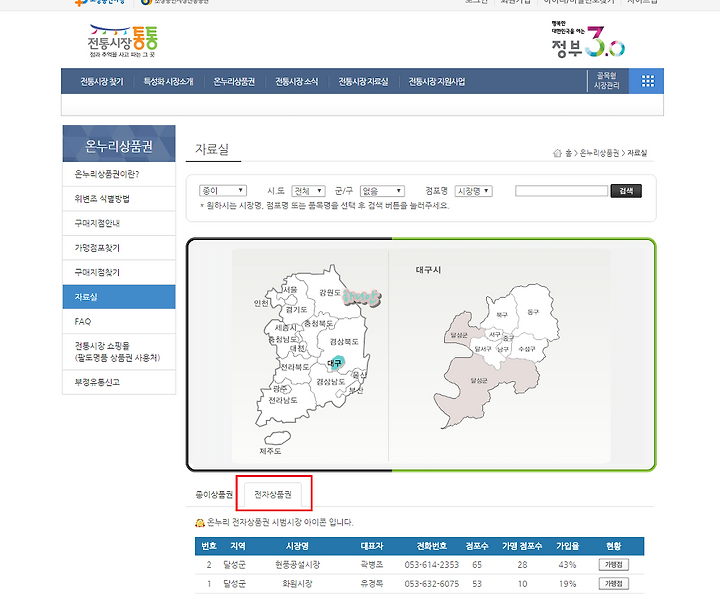Switch to the 전자상품권 tab
720x596 pixels.
pyautogui.click(x=273, y=495)
